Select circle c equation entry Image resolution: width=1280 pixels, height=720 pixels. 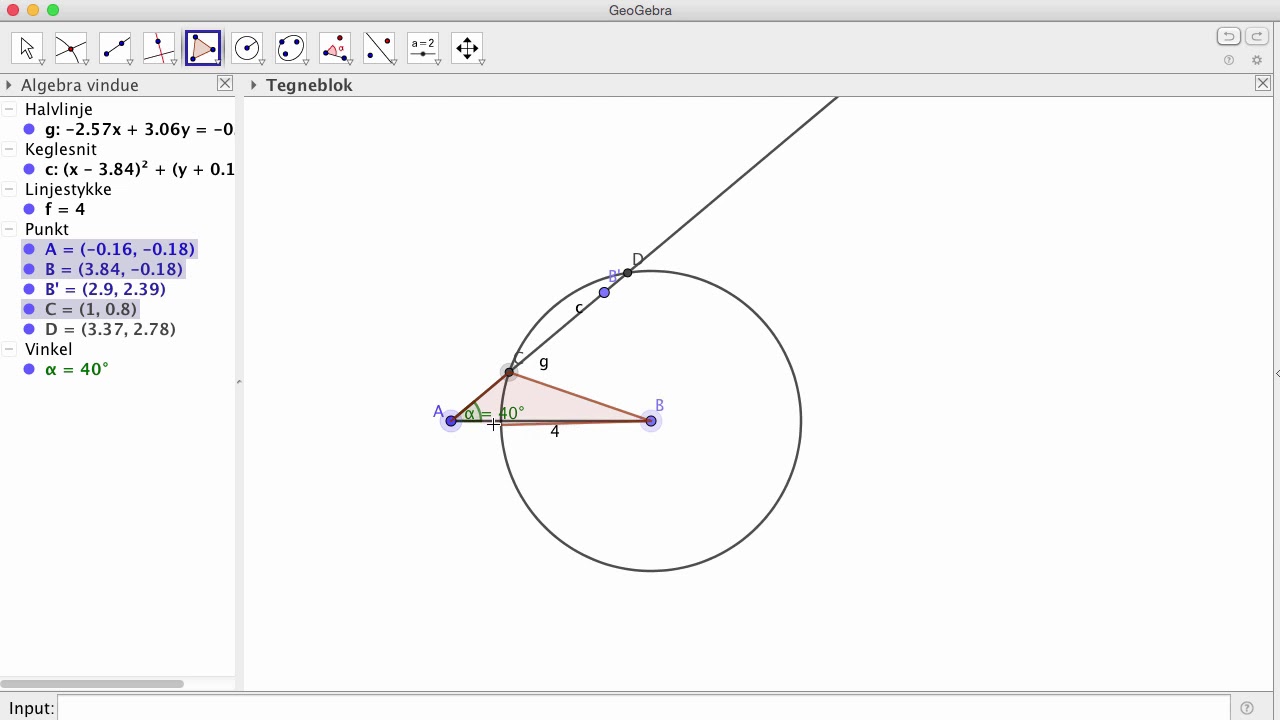[x=139, y=169]
